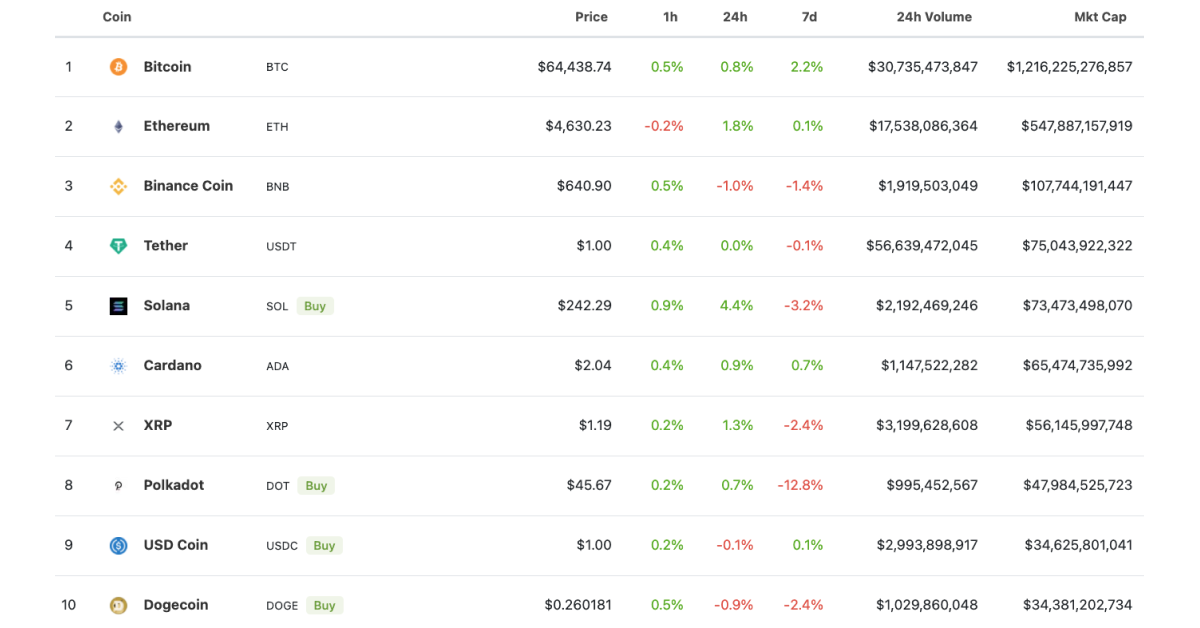Click Bitcoin 24h volume $30,735,473,847
This screenshot has height=628, width=1200.
(x=923, y=67)
